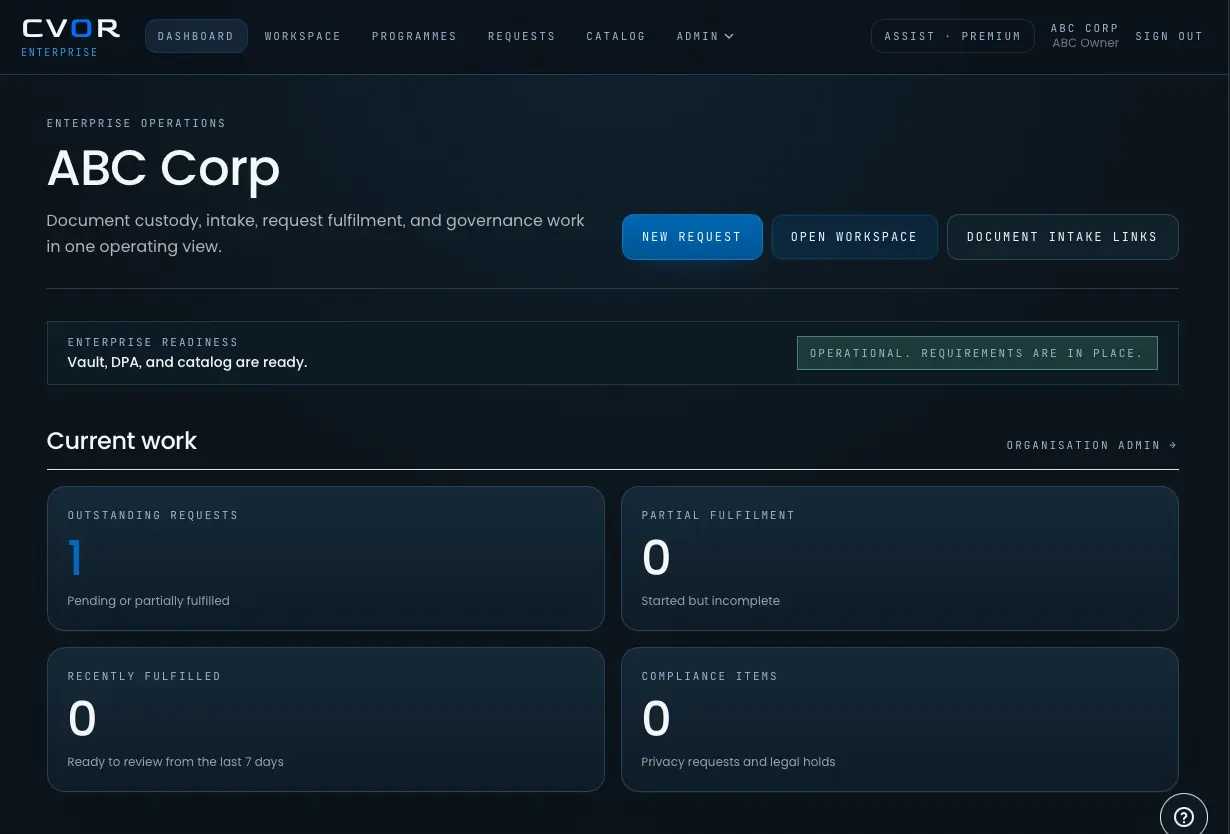The height and width of the screenshot is (834, 1230).
Task: Click the ABC Corp page heading
Action: click(x=163, y=168)
